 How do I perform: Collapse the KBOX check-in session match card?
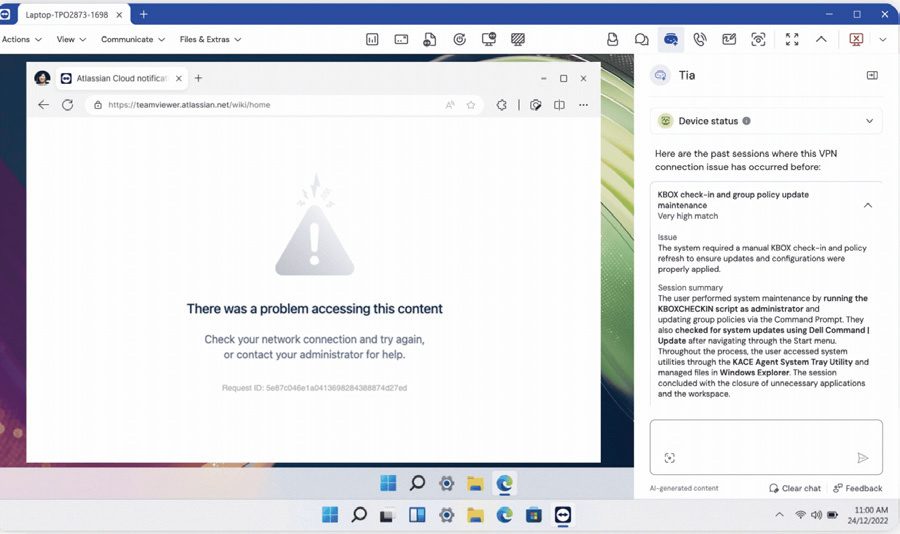pos(868,206)
